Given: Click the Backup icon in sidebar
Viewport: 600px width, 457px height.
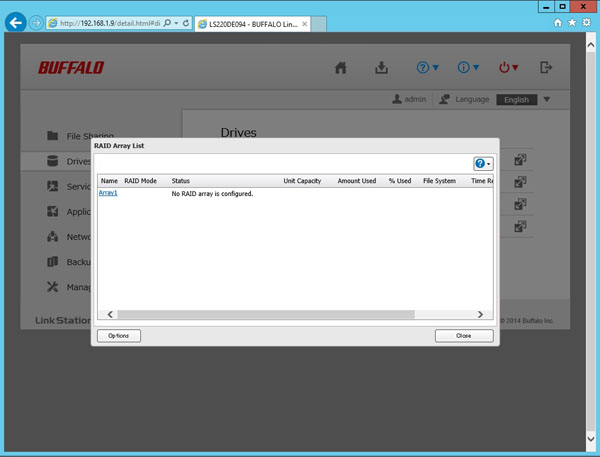Looking at the screenshot, I should click(x=54, y=262).
